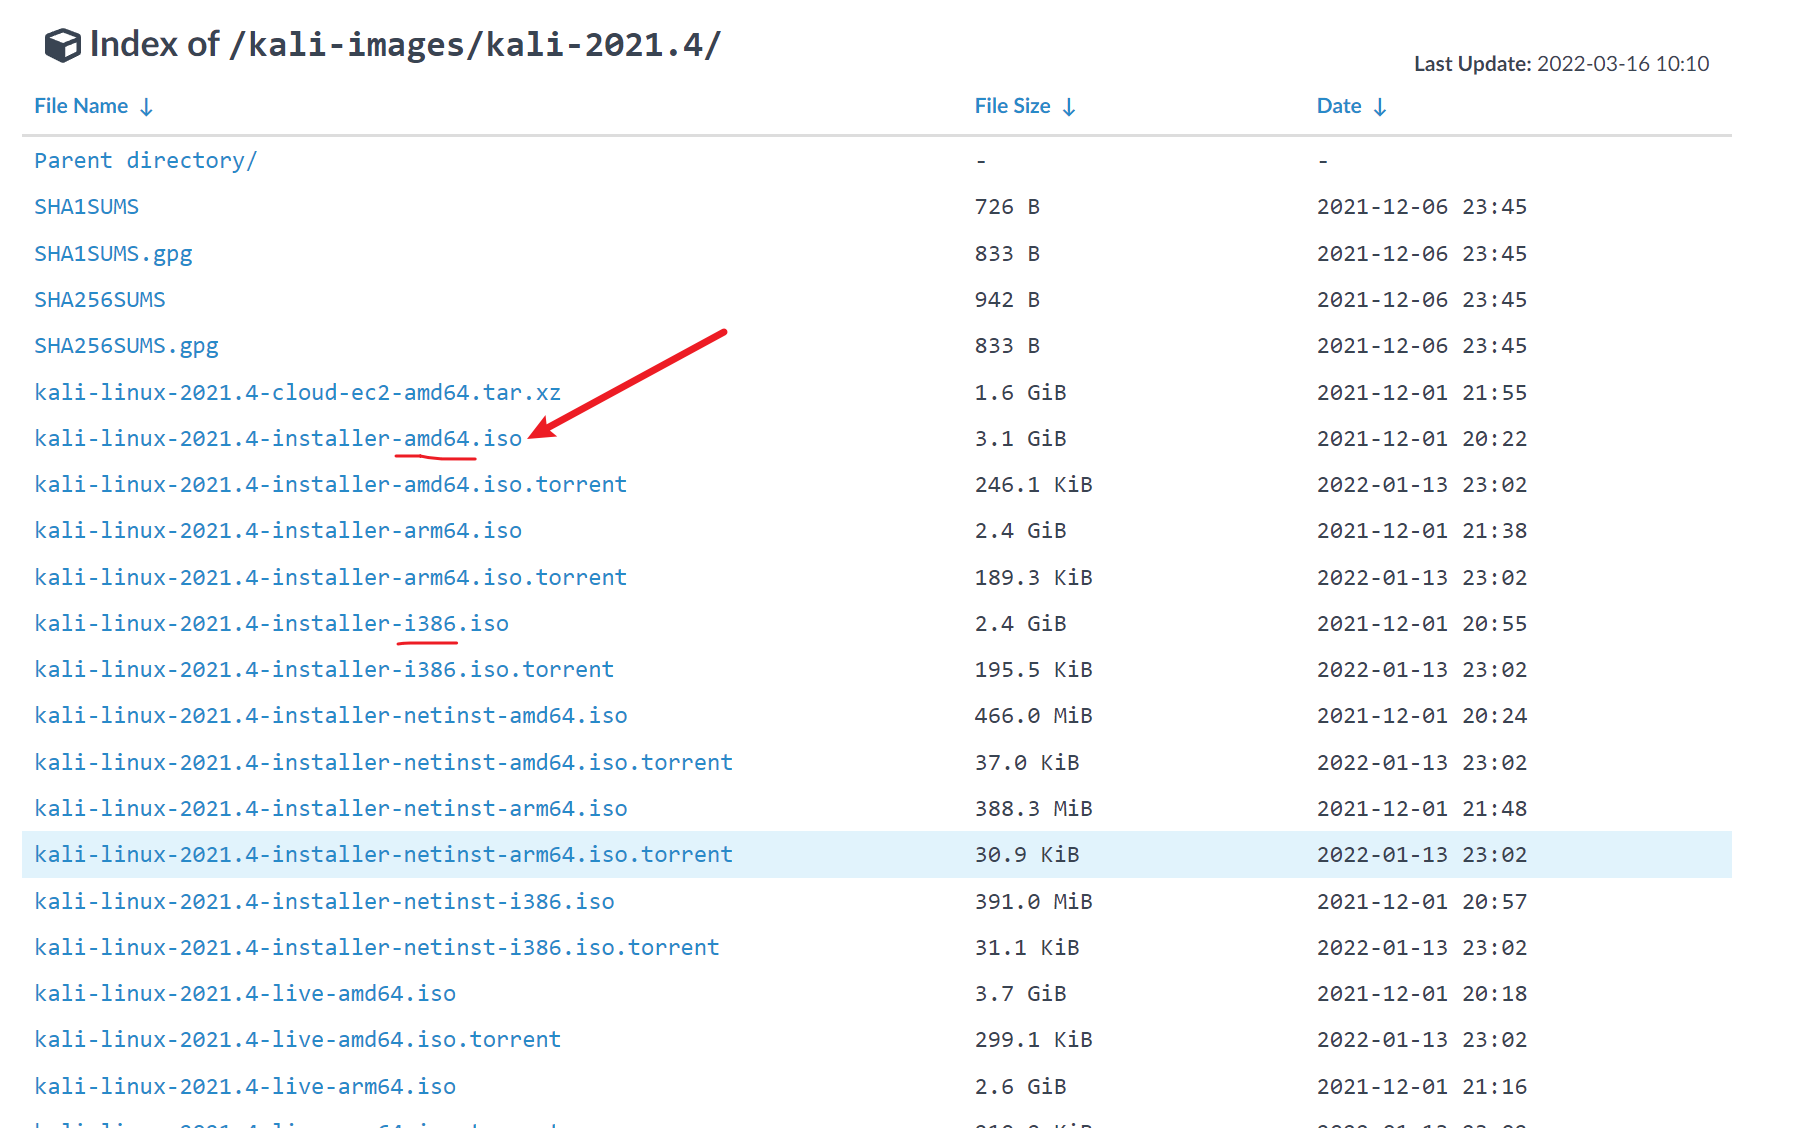Click the date 2021-12-01 21:55
The height and width of the screenshot is (1128, 1814).
[x=1422, y=392]
